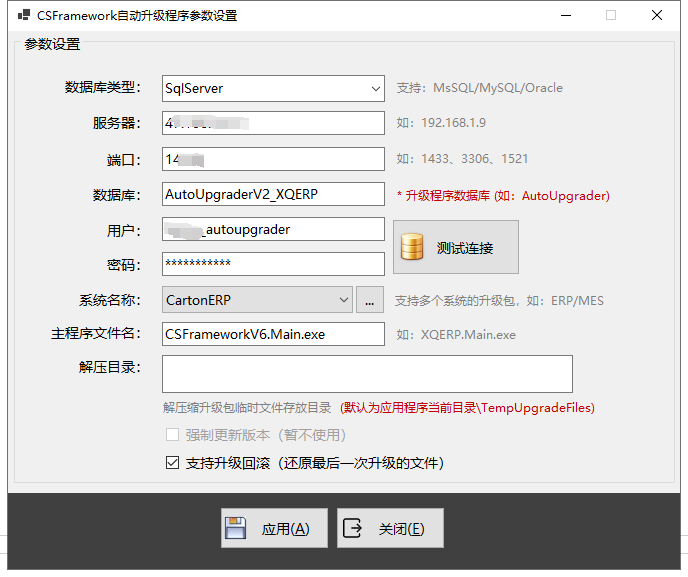Click the hint text 如: XQERP.Main.exe
Screen dimensions: 688x577
(456, 335)
